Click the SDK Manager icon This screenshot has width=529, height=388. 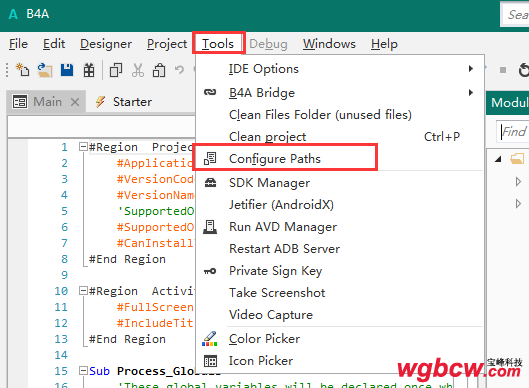pyautogui.click(x=210, y=183)
